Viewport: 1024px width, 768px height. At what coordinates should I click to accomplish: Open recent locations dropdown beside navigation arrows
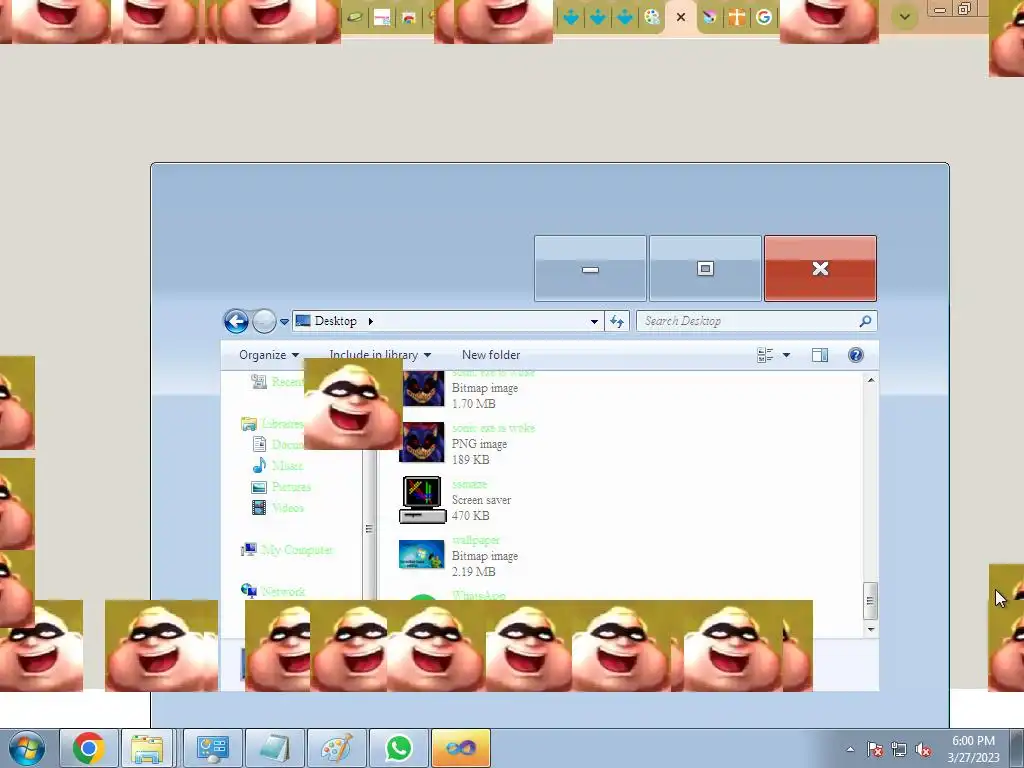(284, 321)
